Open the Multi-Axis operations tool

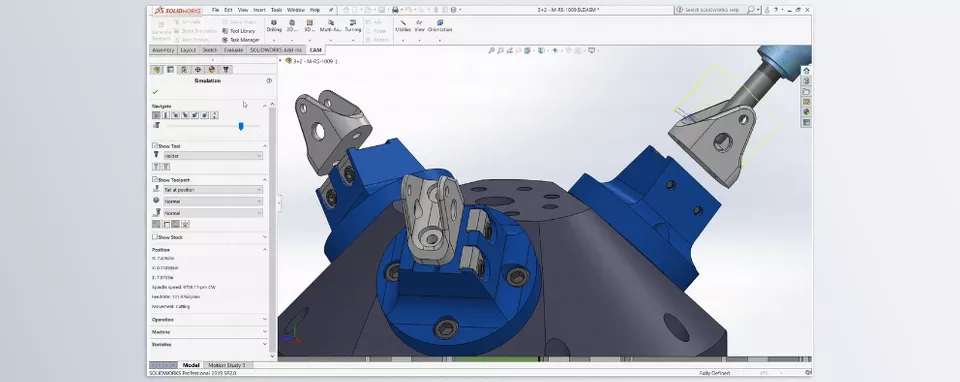[x=331, y=26]
